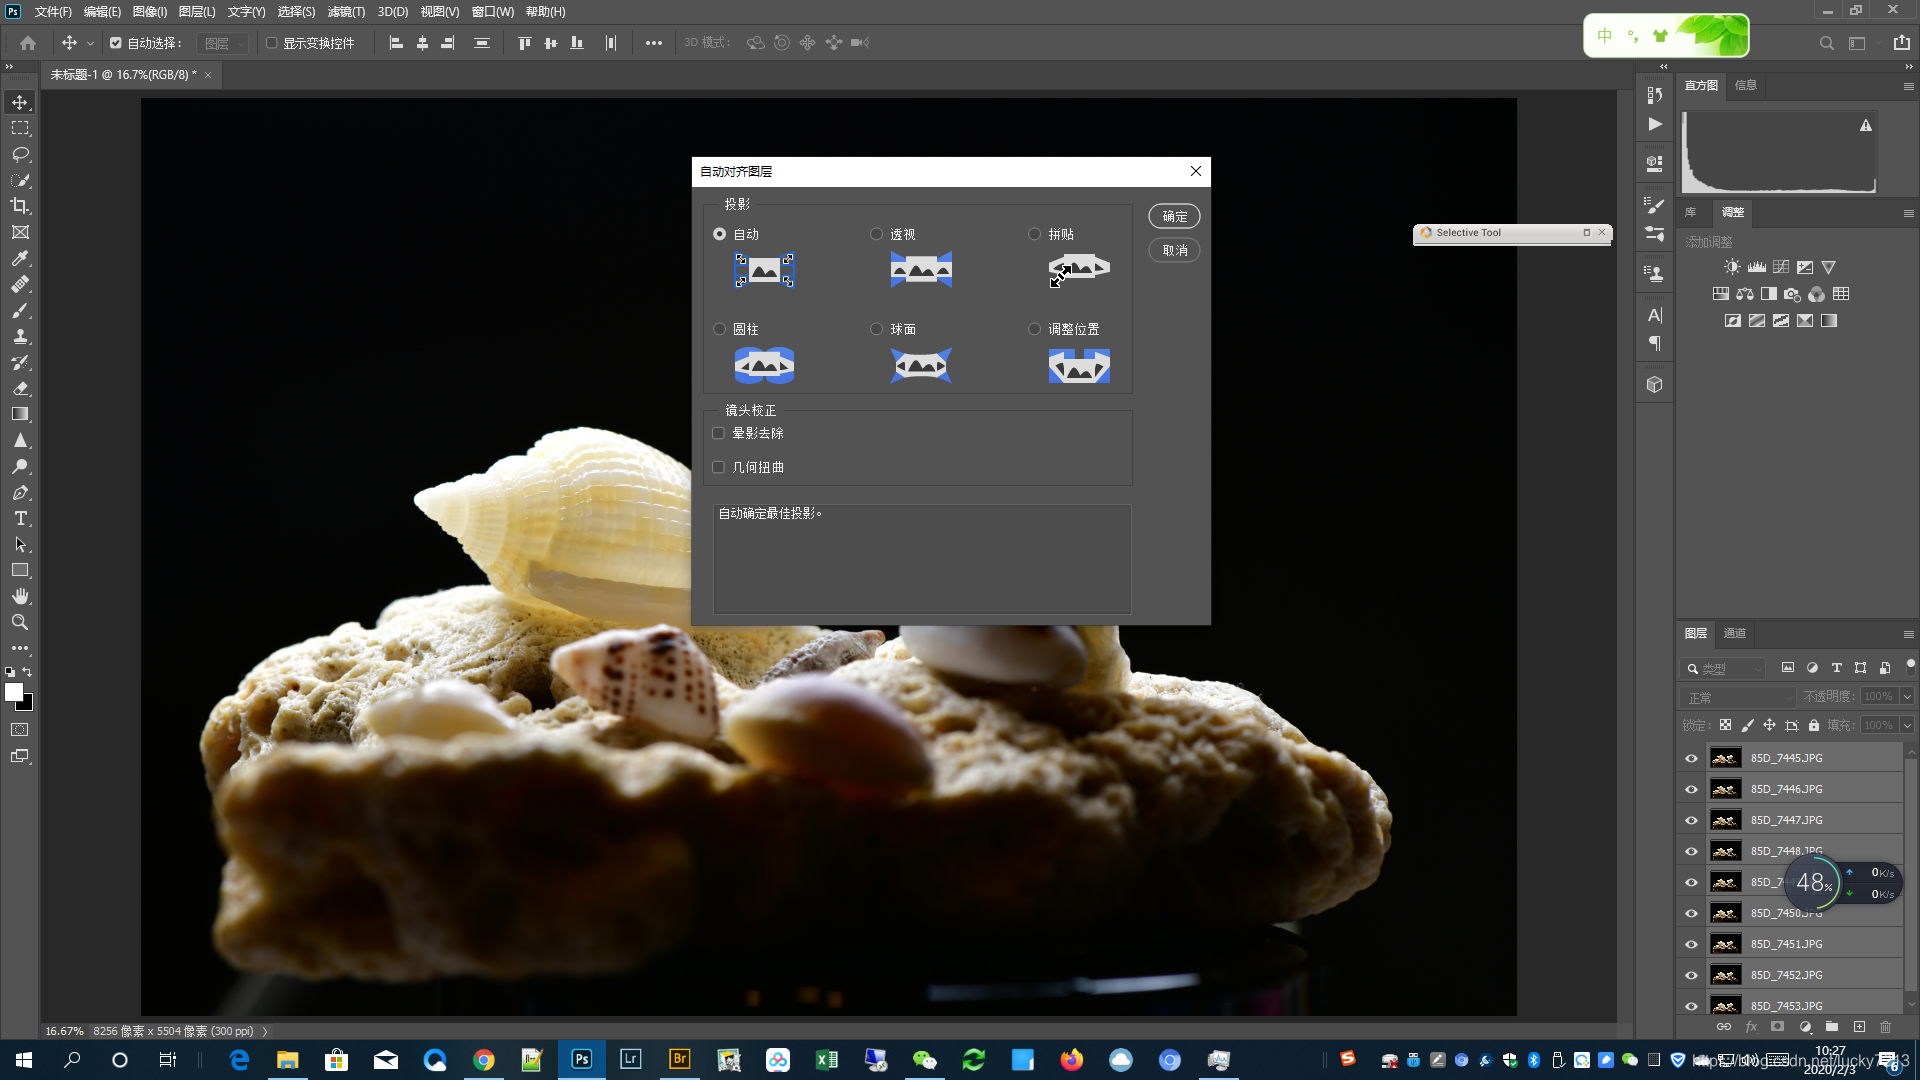Open the auto-select 图层 dropdown
The image size is (1920, 1080).
click(x=223, y=43)
